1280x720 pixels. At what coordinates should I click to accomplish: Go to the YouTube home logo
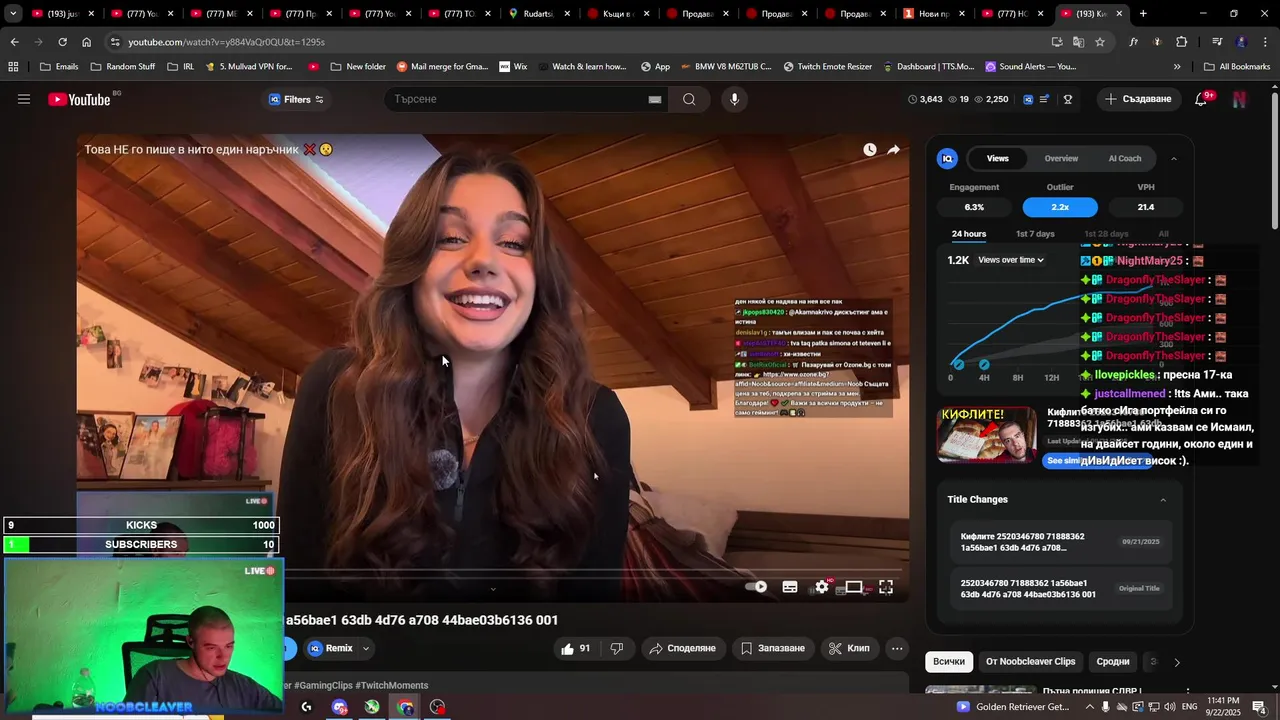[80, 99]
